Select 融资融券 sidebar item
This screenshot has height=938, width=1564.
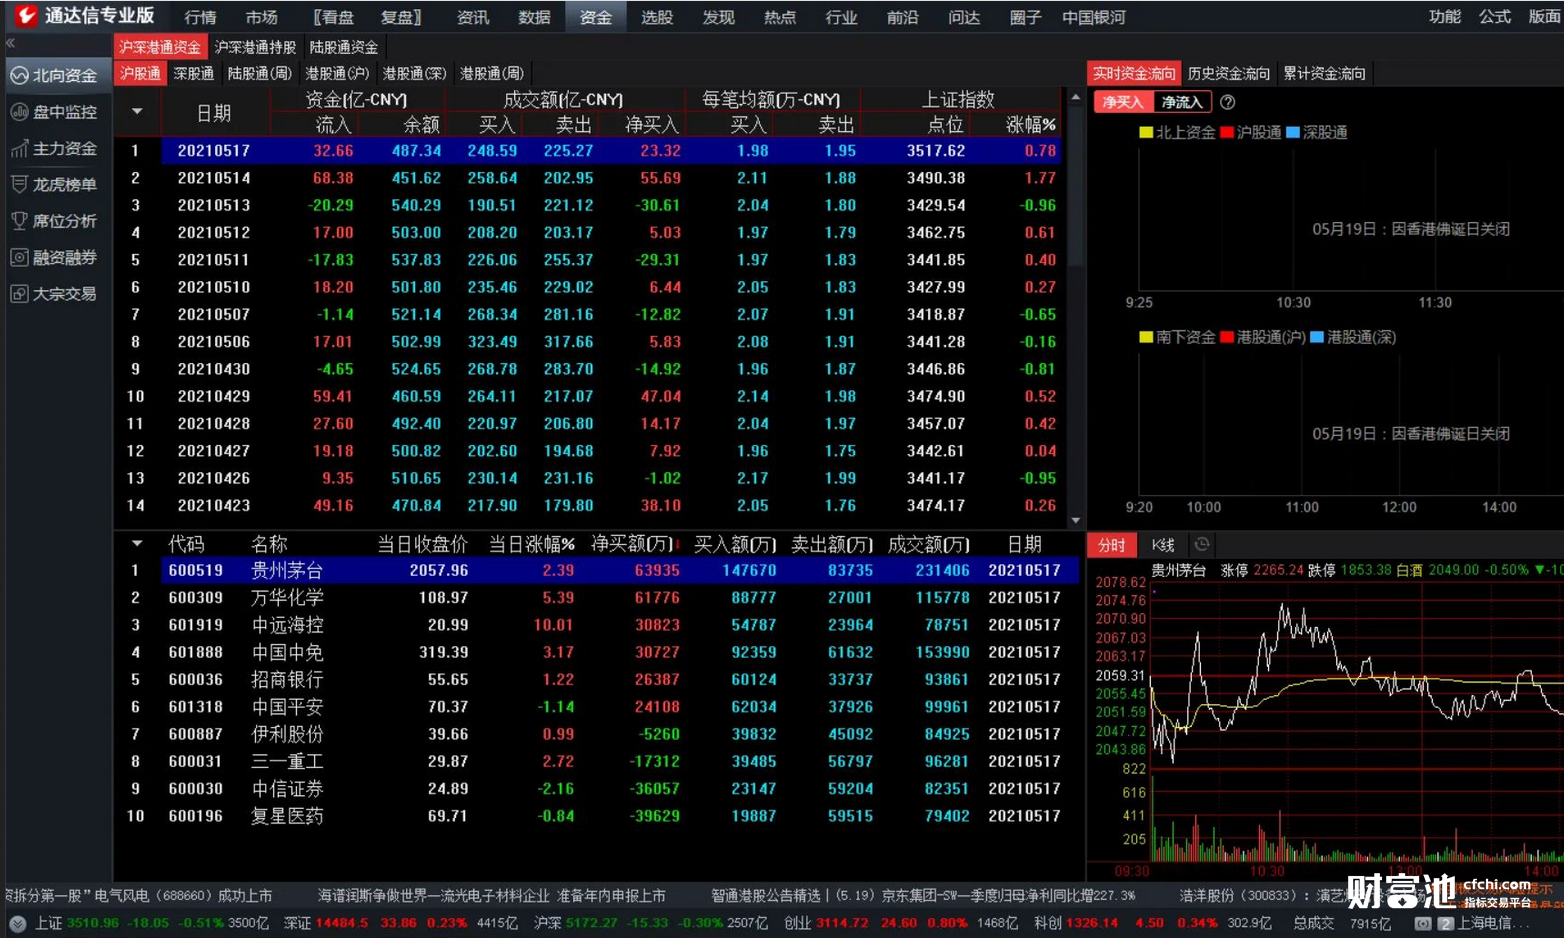(x=55, y=257)
